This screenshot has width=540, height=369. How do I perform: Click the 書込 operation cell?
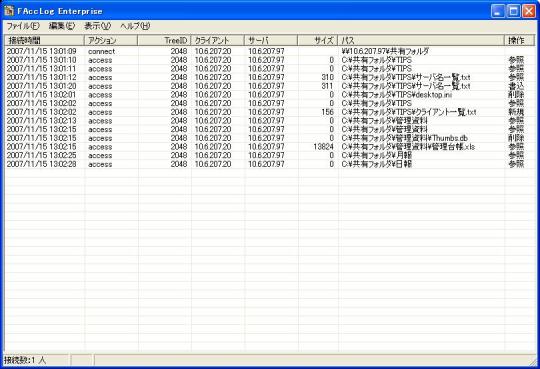[x=516, y=86]
